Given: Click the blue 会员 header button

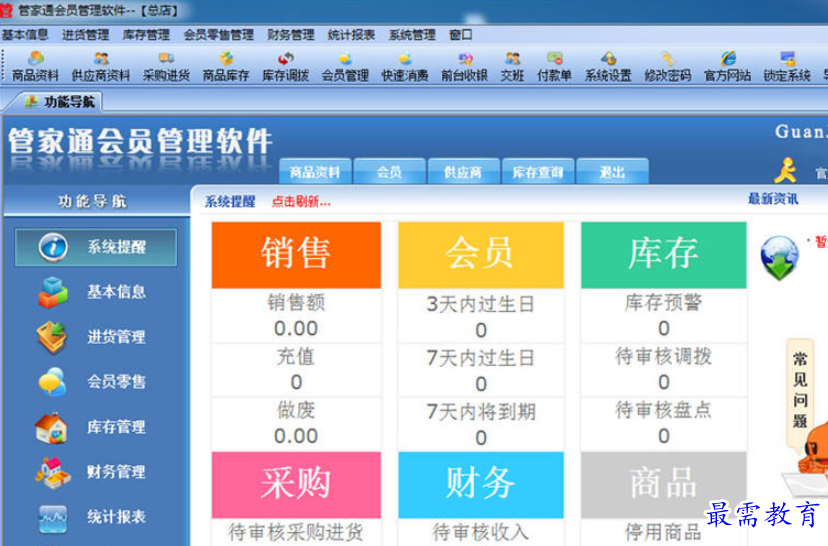Looking at the screenshot, I should pos(389,172).
